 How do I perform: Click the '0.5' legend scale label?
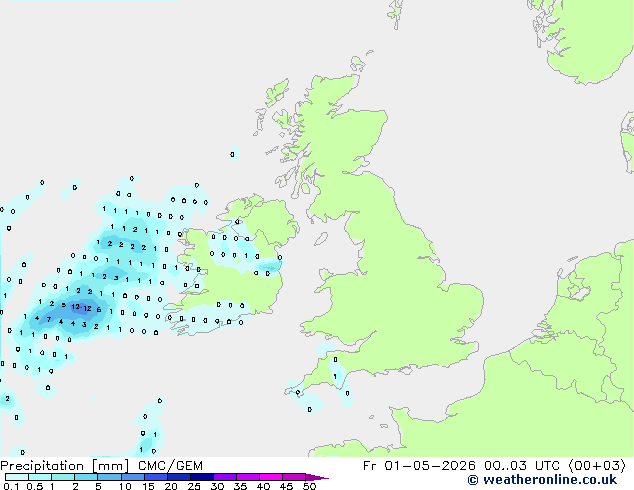pos(35,486)
